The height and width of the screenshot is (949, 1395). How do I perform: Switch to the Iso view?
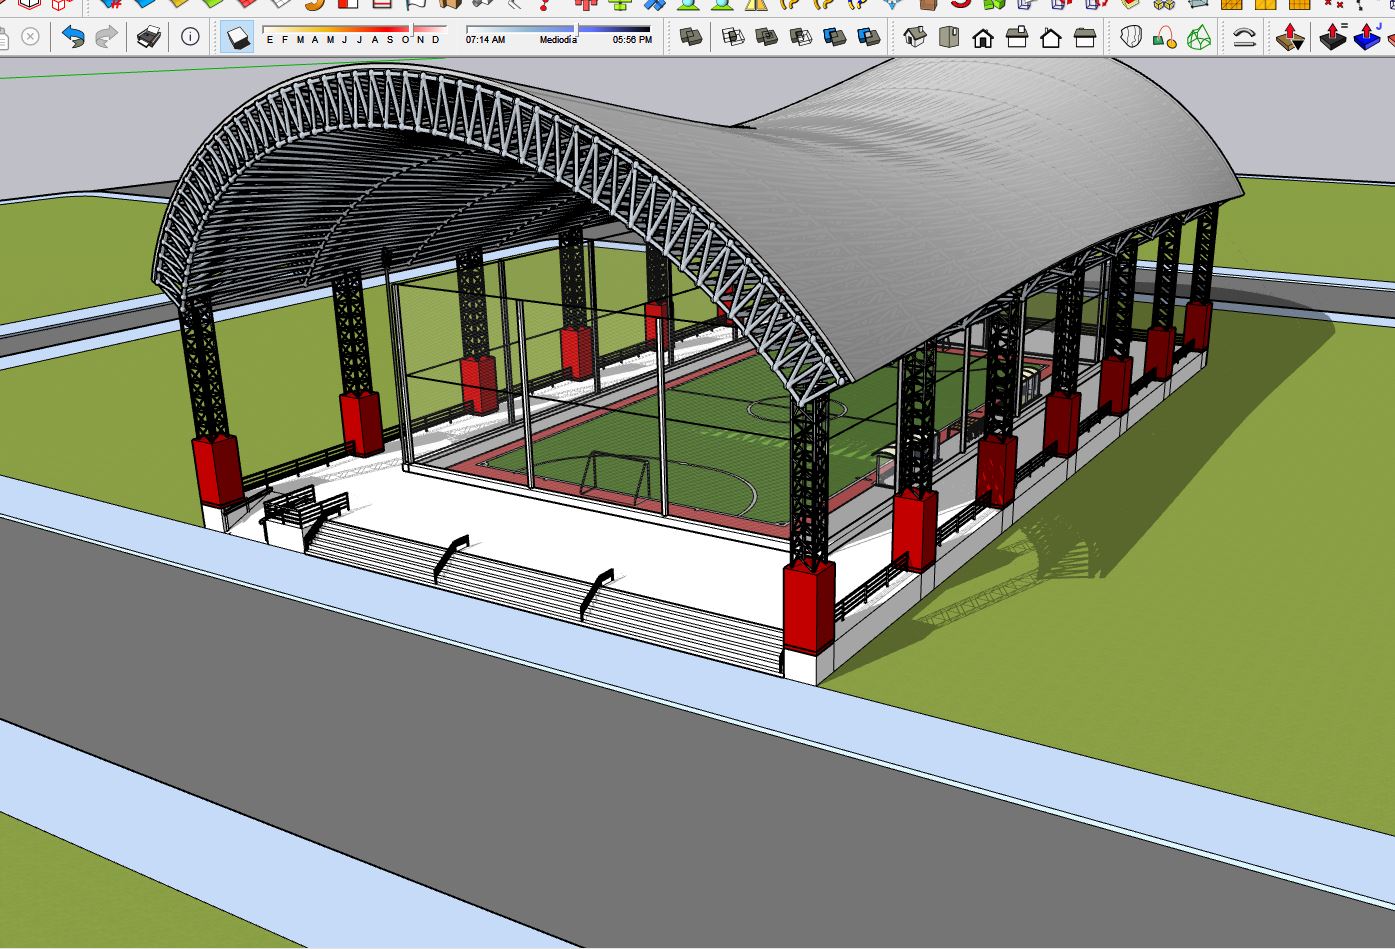915,38
